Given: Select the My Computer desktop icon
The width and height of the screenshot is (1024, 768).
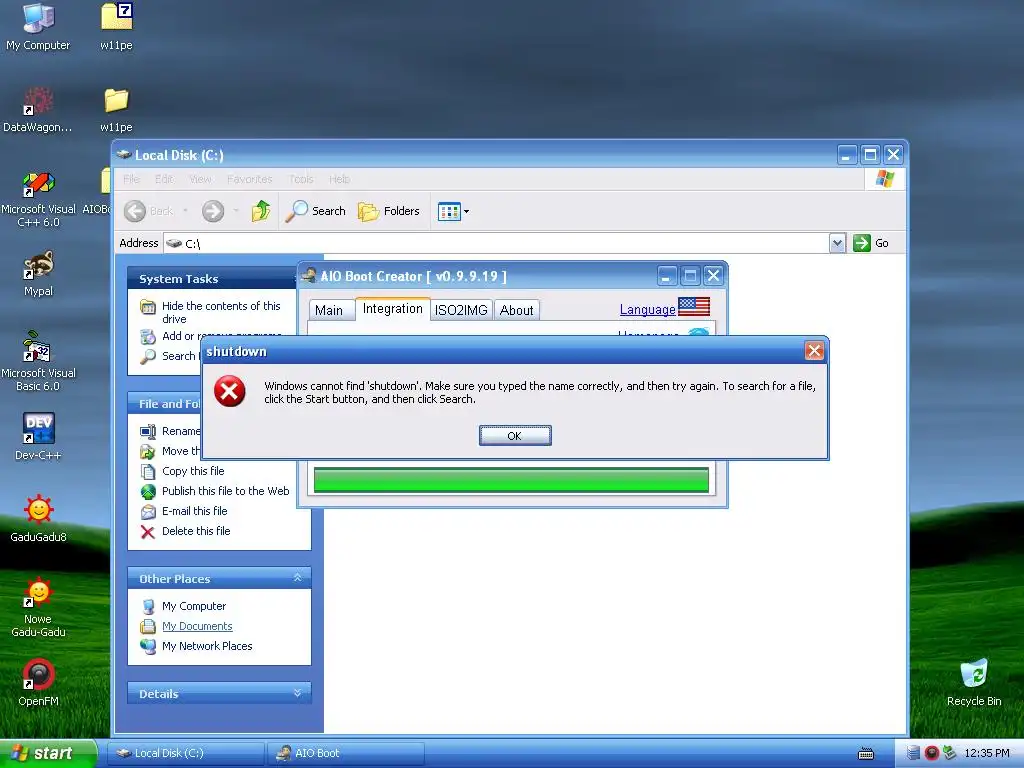Looking at the screenshot, I should [x=38, y=26].
